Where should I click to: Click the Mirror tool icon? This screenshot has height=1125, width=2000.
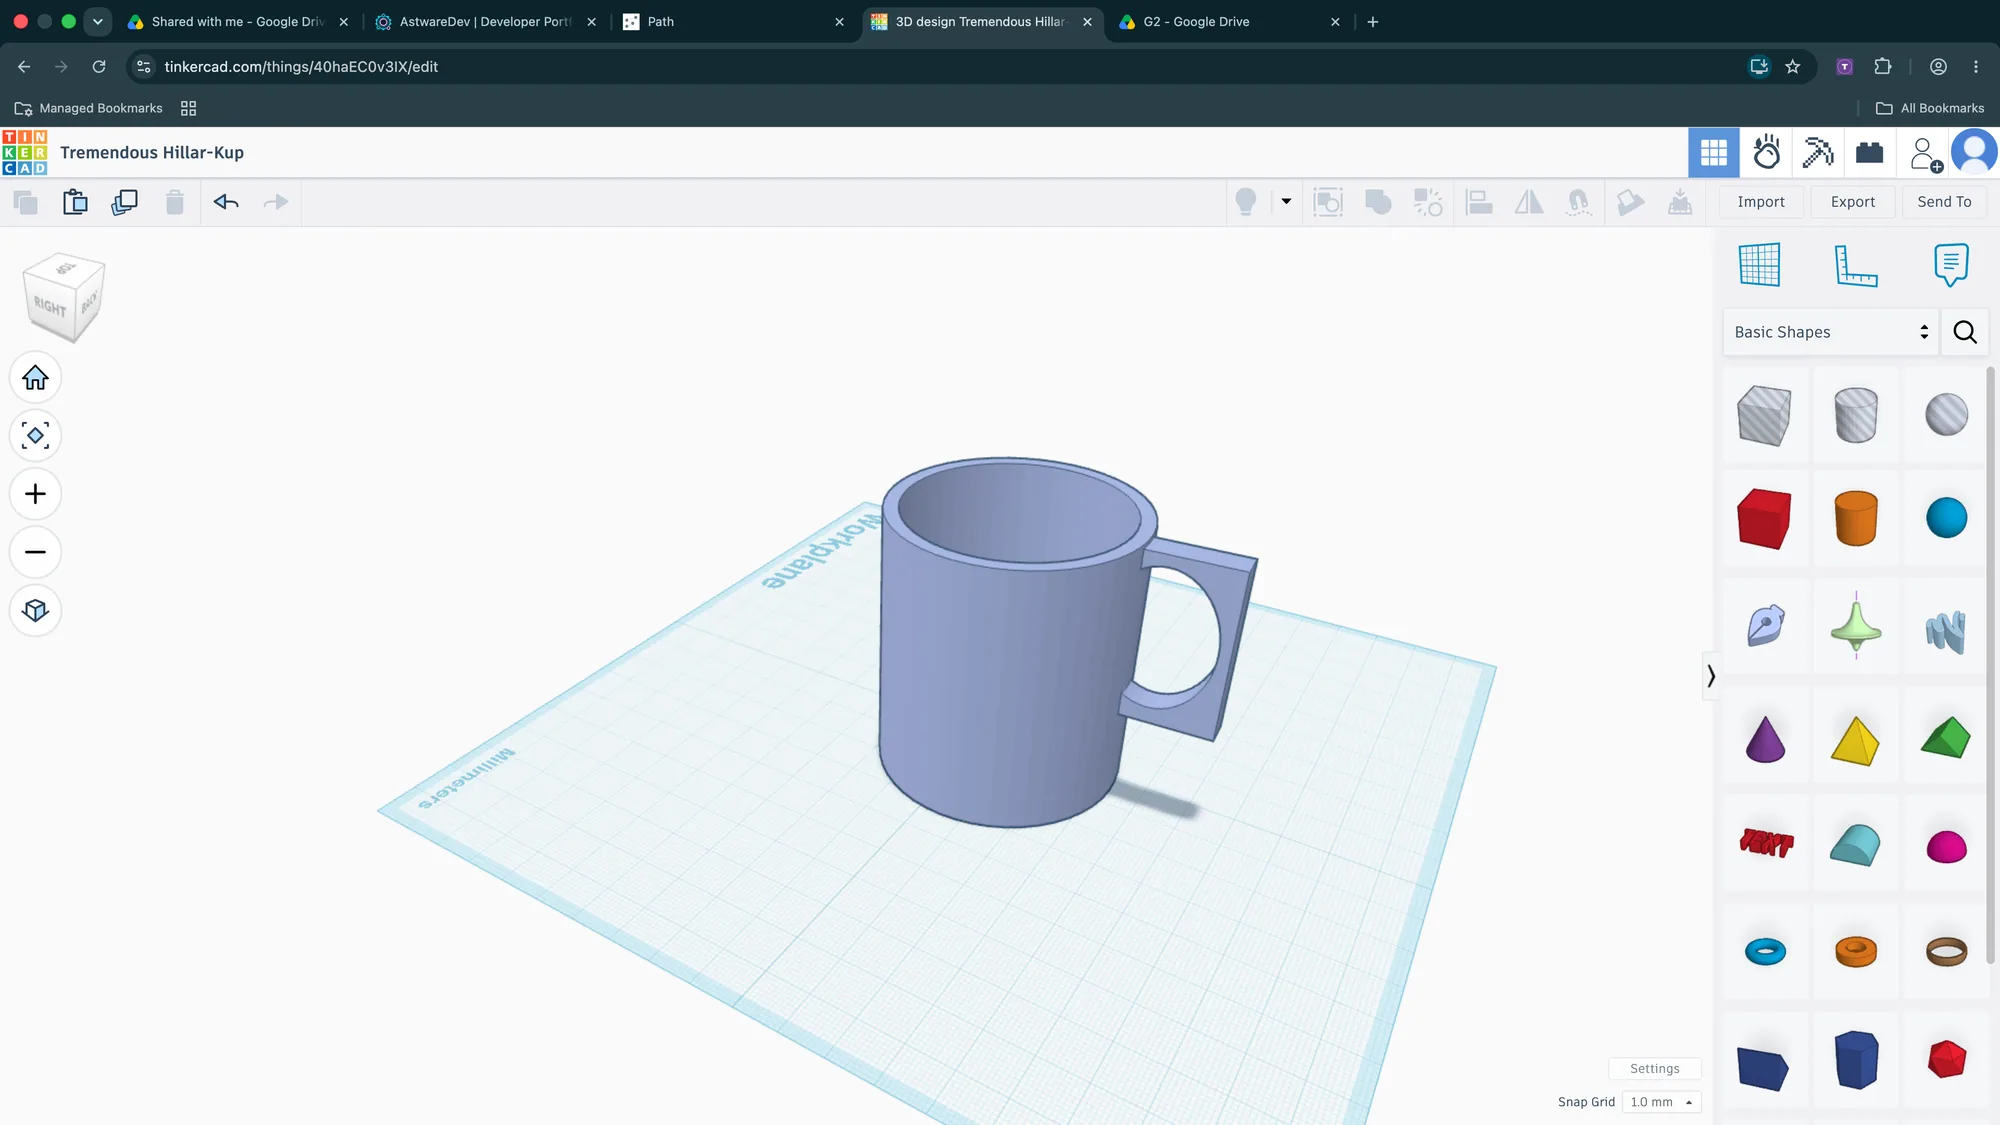[1529, 202]
